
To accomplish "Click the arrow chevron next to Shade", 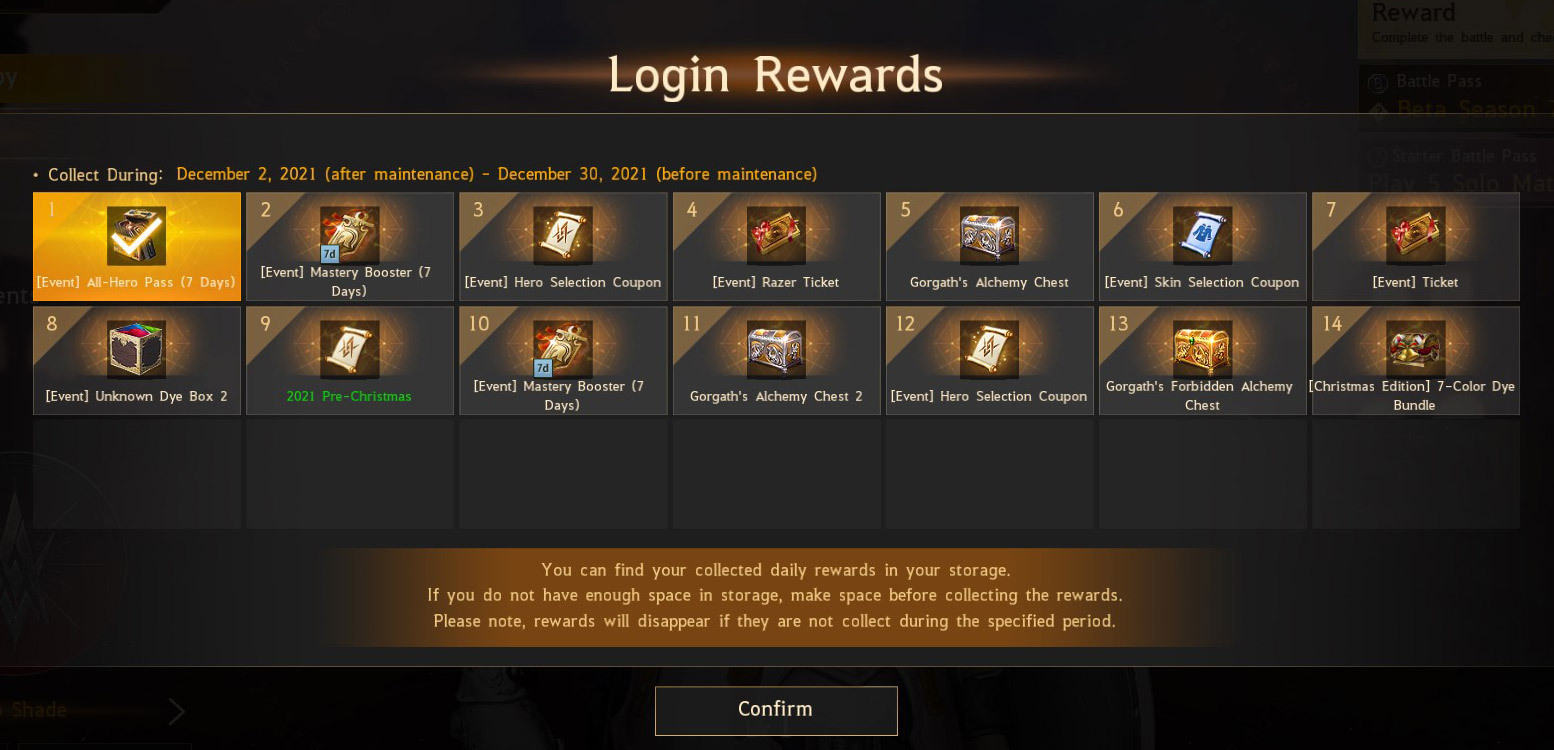I will point(176,711).
